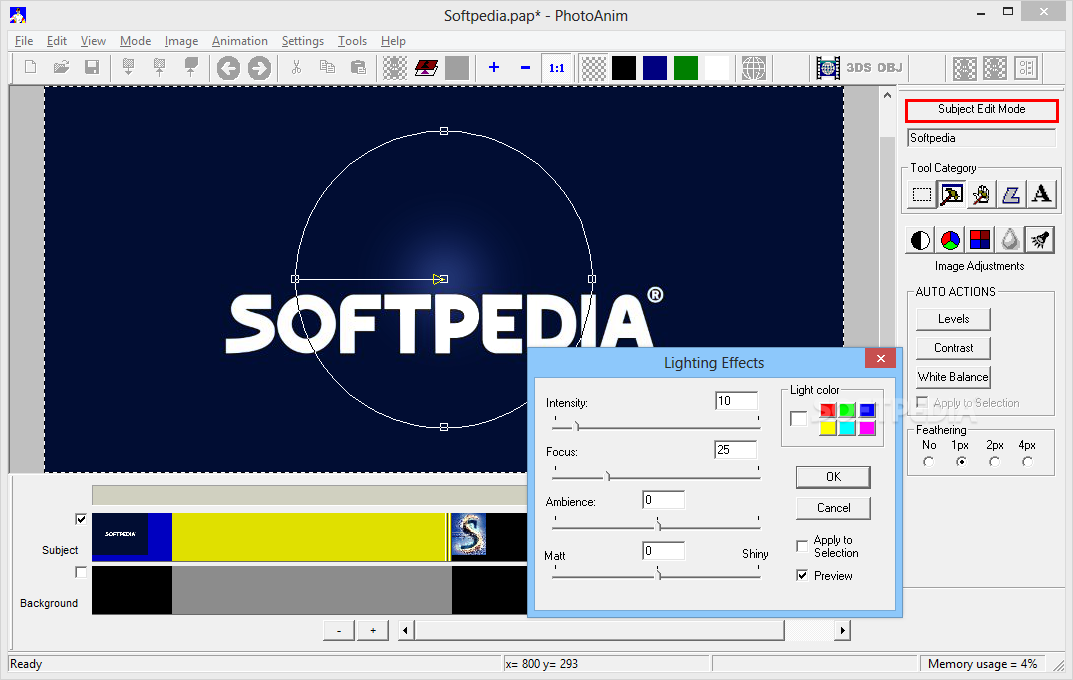Pick the magenta light color swatch
1073x680 pixels.
click(867, 428)
